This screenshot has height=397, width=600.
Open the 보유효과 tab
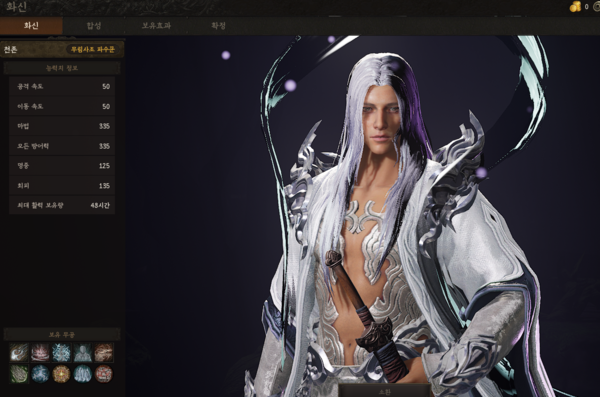click(x=156, y=26)
